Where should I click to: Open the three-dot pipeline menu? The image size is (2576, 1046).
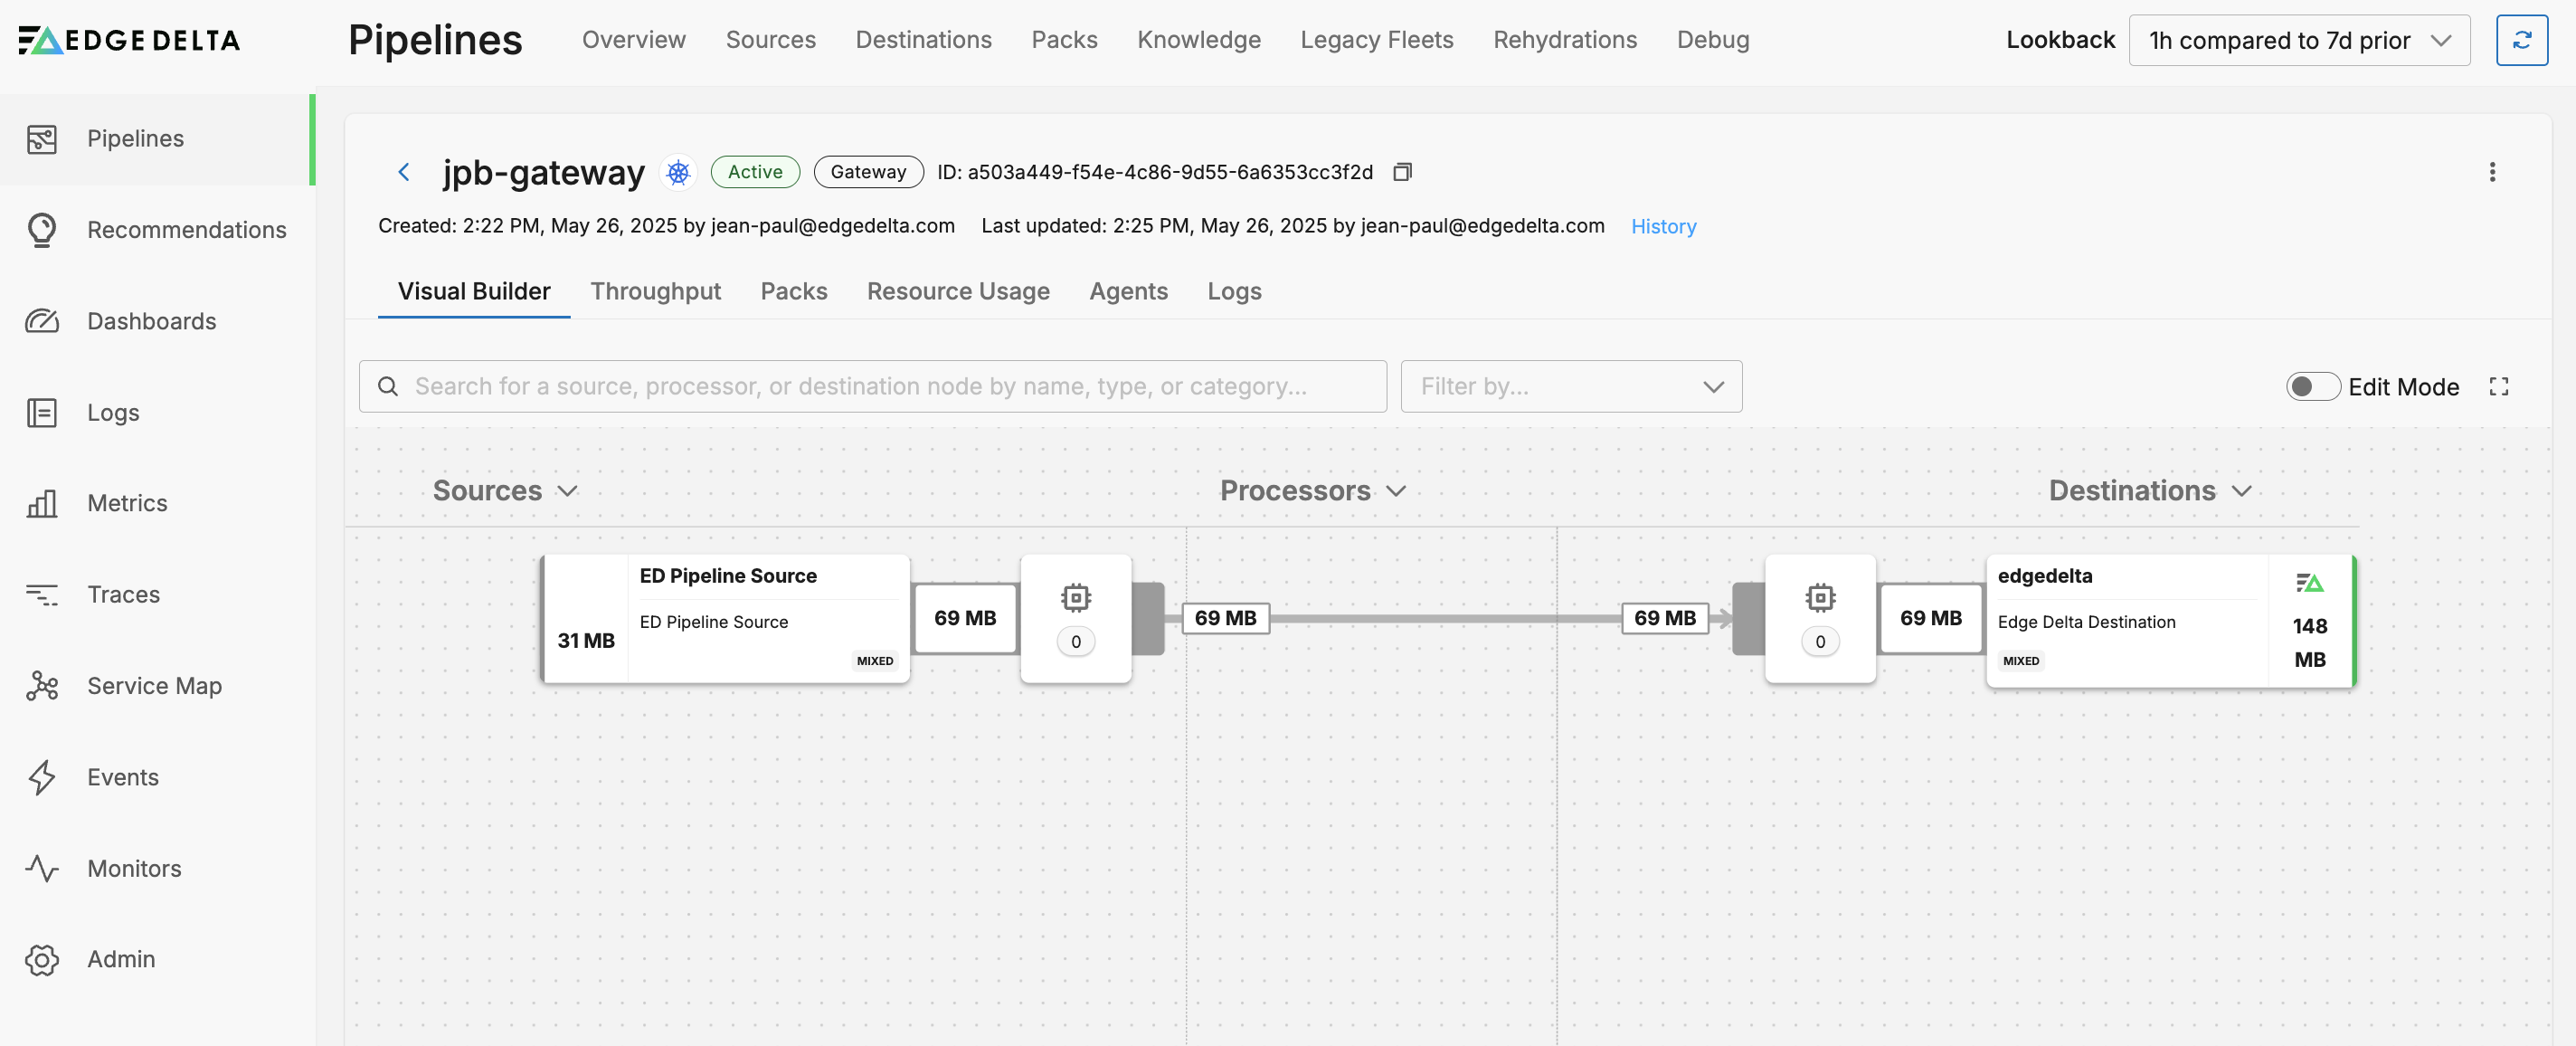tap(2492, 172)
